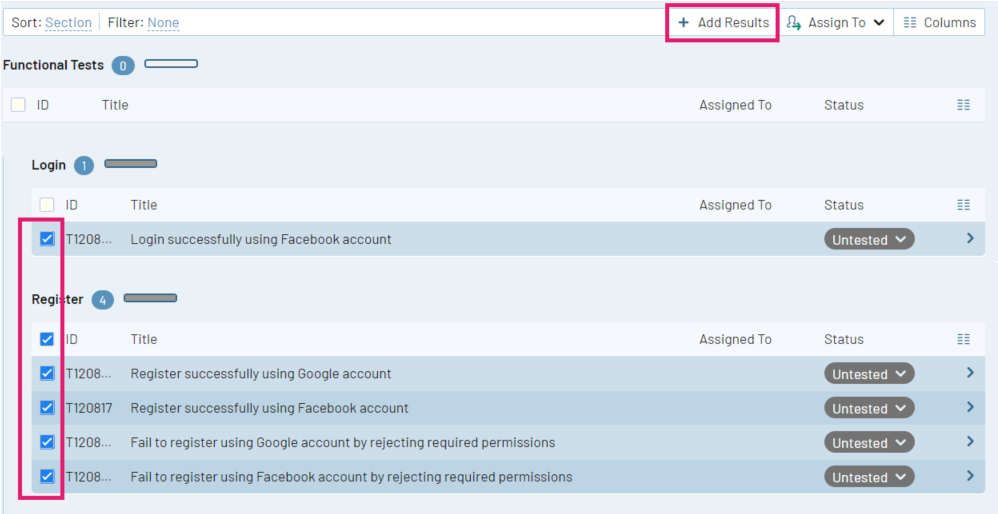
Task: Open details arrow for Fail to register Facebook test
Action: click(x=969, y=476)
